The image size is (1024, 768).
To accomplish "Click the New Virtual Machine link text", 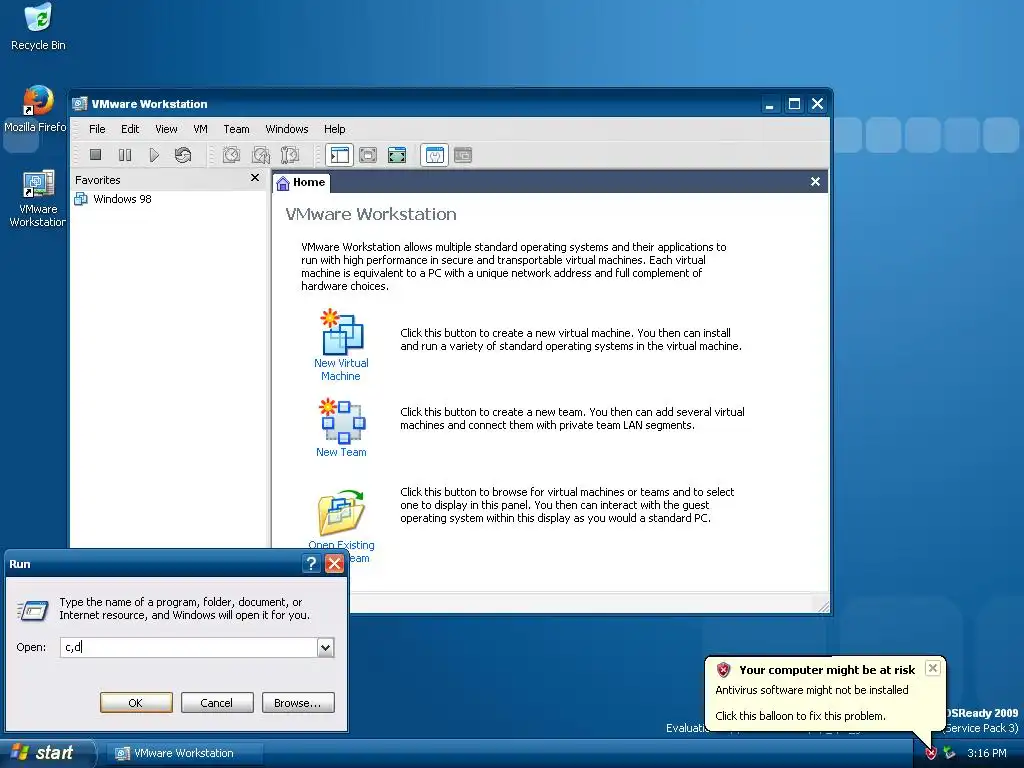I will 341,370.
